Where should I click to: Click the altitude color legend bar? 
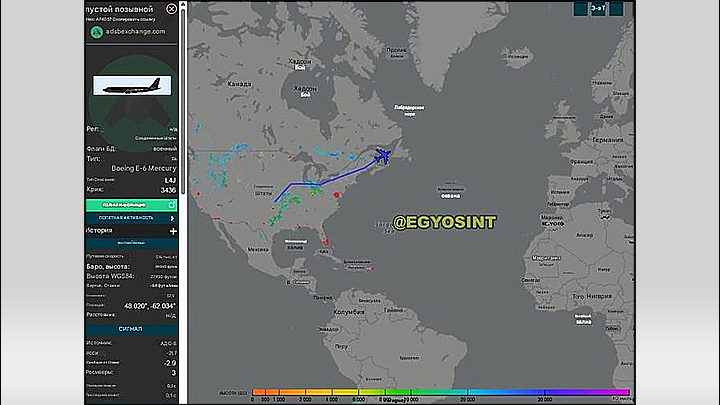coord(440,392)
